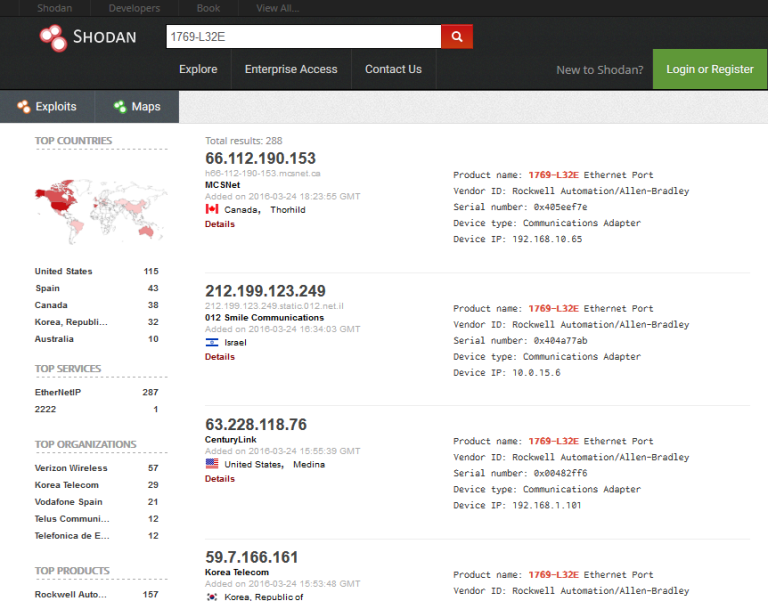Click the United States flag icon
Screen dimensions: 768x601
(212, 464)
